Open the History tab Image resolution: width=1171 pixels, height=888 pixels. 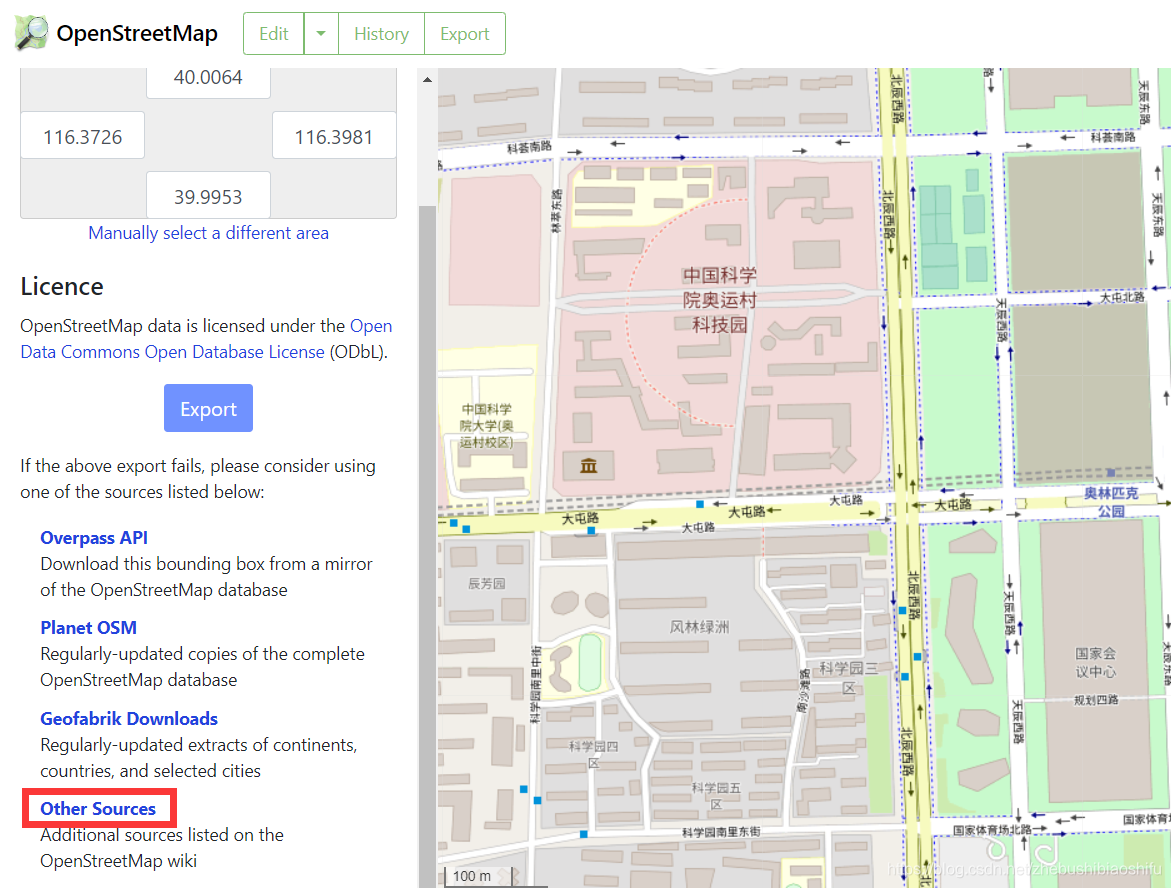coord(381,33)
